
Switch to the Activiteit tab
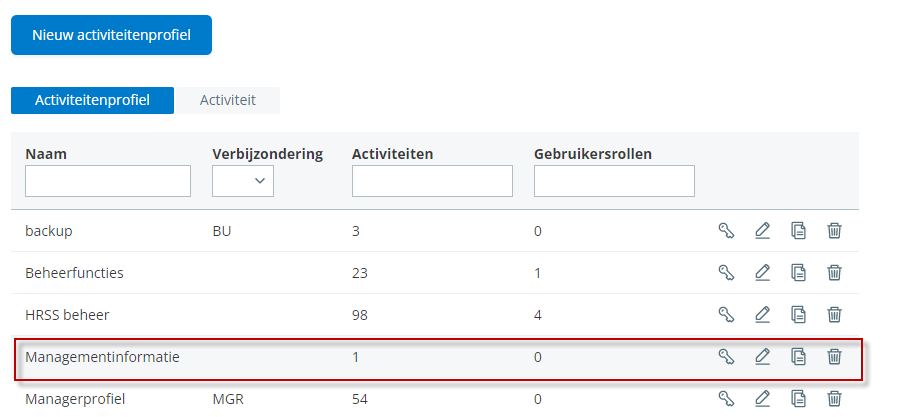click(x=228, y=100)
